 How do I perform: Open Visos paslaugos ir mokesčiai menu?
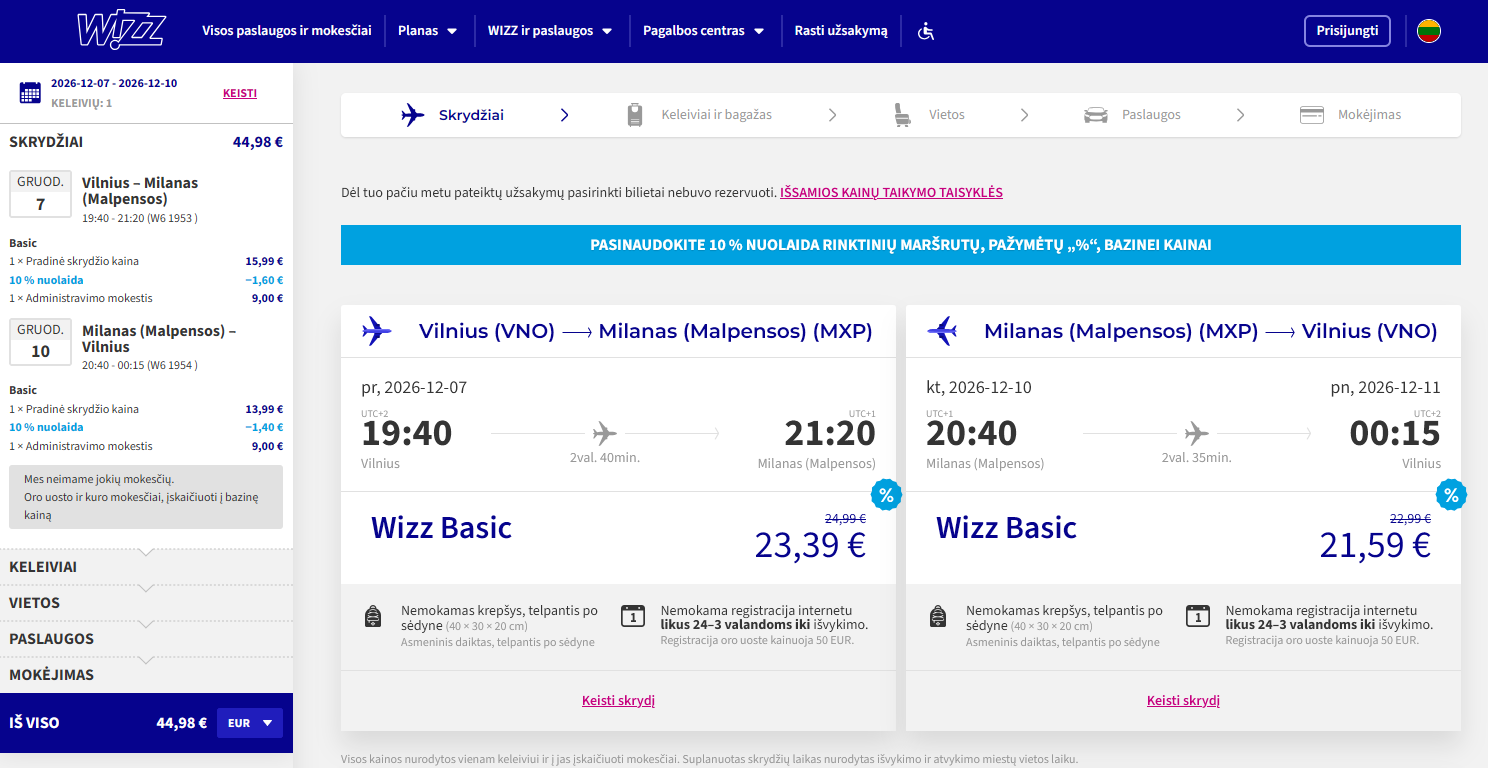287,31
